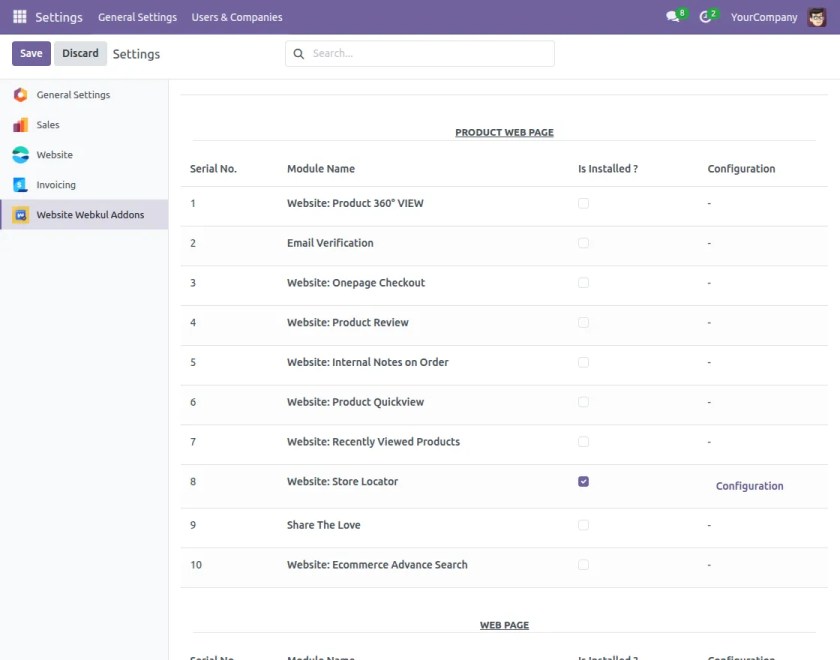Select the Invoicing icon in the sidebar
Screen dimensions: 840x660
[19, 184]
